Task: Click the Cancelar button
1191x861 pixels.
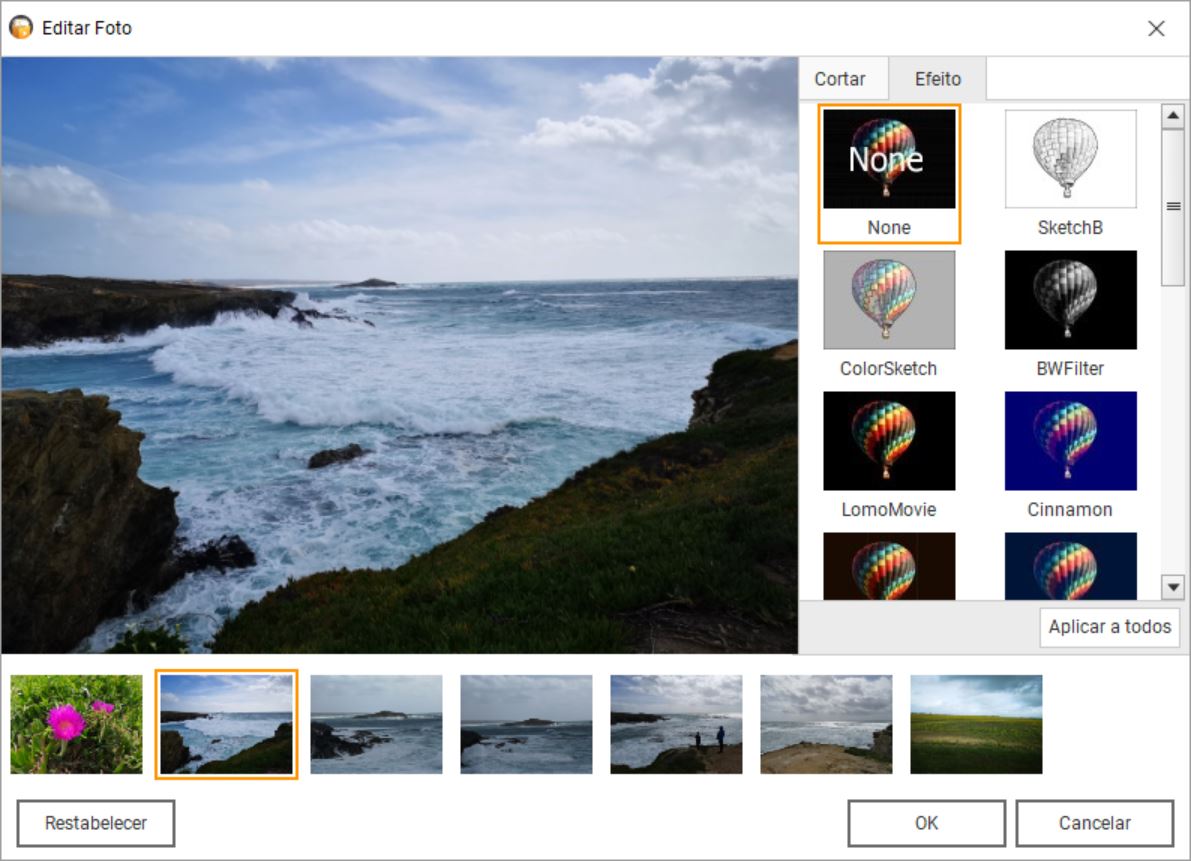Action: (x=1095, y=823)
